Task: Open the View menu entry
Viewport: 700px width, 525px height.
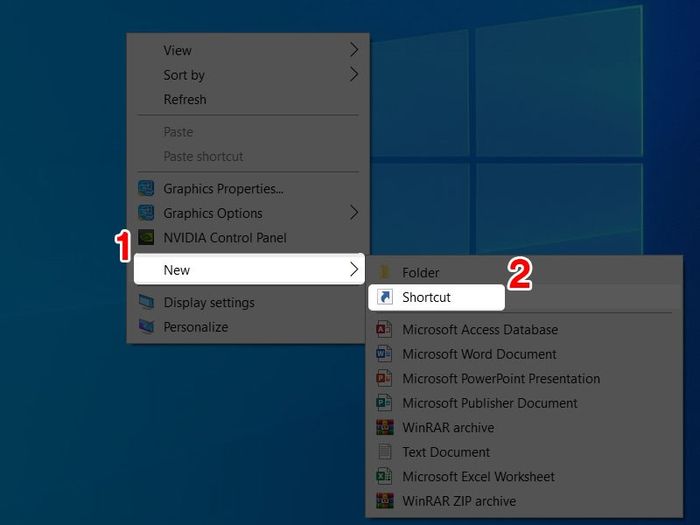Action: tap(248, 50)
